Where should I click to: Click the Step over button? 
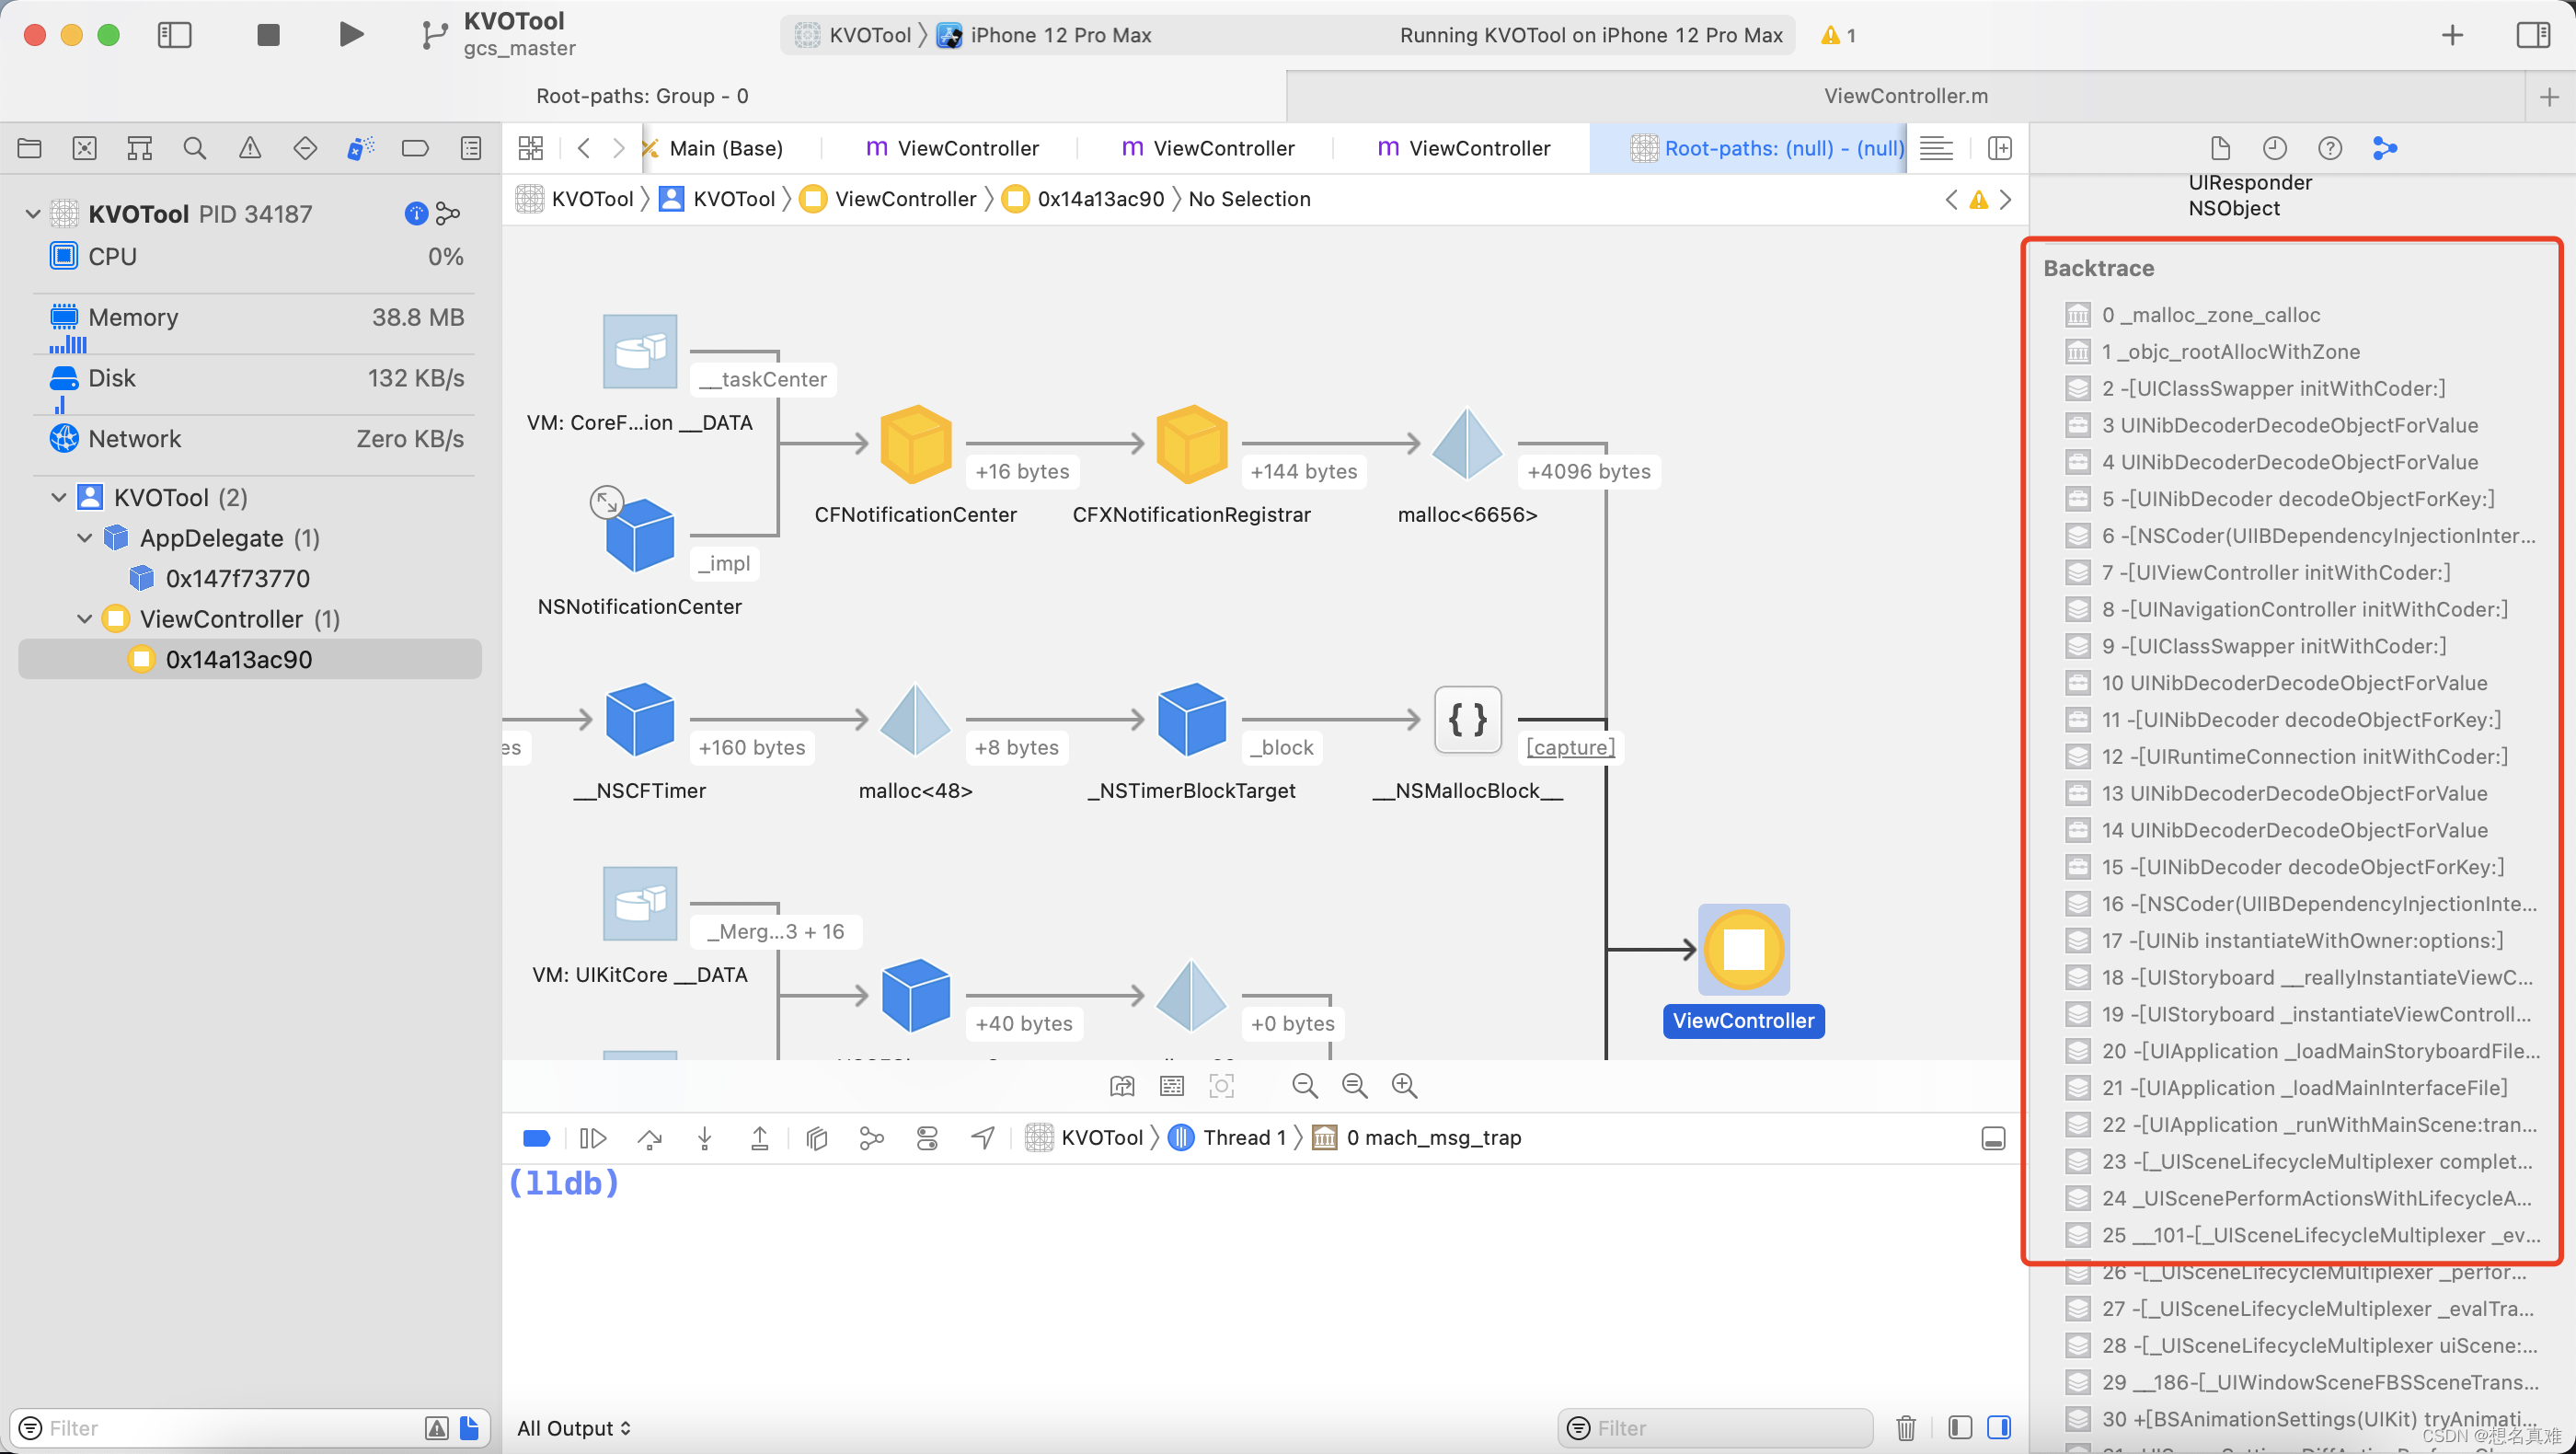(x=650, y=1138)
